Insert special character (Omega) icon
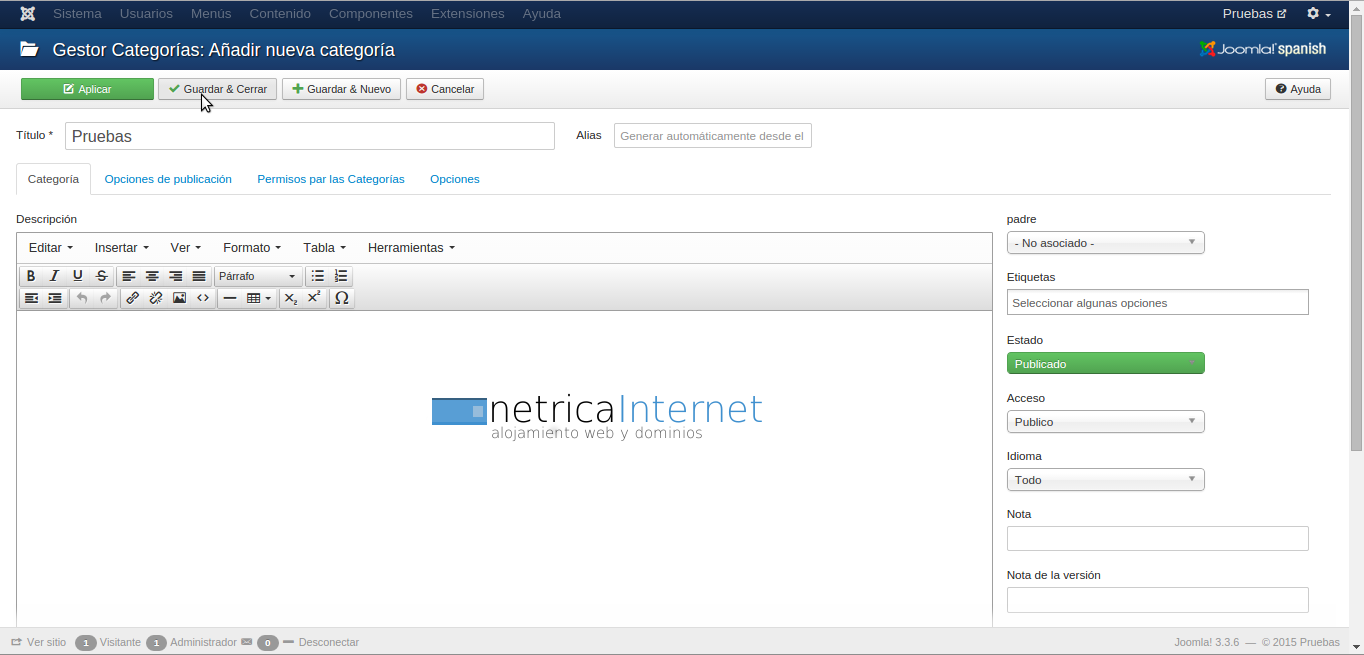The width and height of the screenshot is (1364, 655). [x=342, y=298]
